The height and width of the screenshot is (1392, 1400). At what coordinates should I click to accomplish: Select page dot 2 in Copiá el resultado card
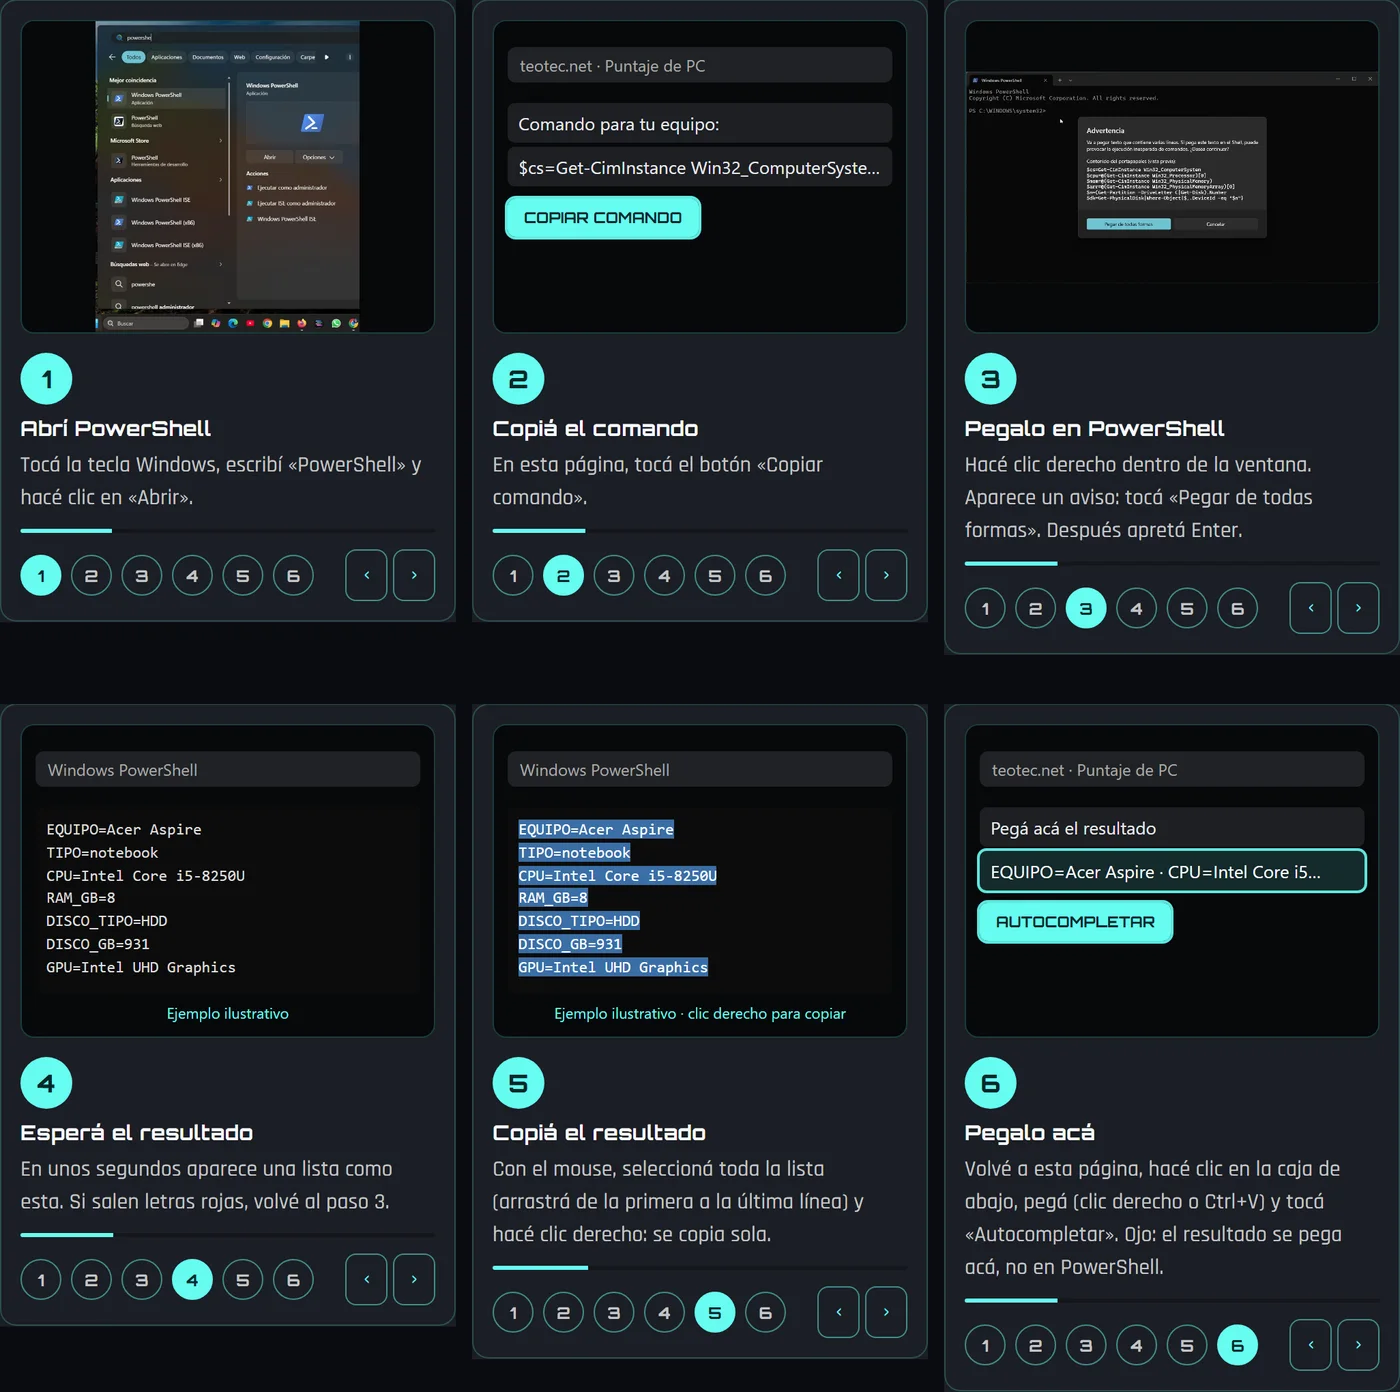[563, 1313]
